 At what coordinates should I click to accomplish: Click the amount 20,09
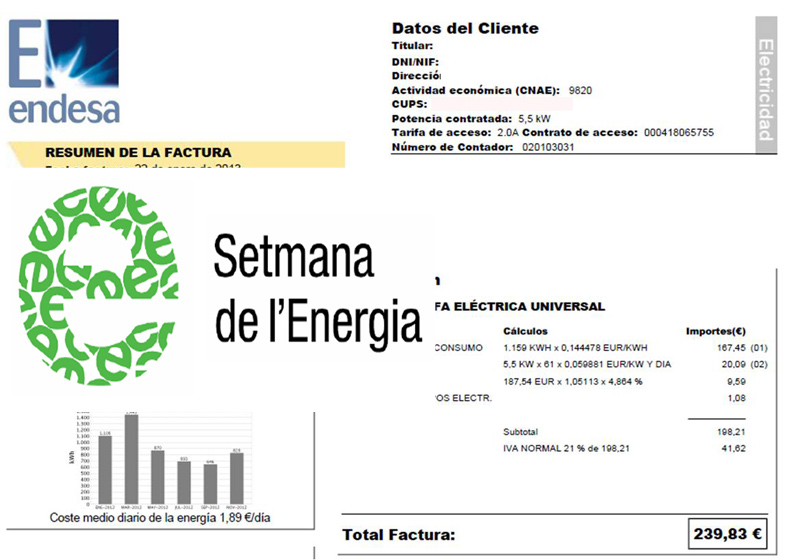pyautogui.click(x=733, y=365)
